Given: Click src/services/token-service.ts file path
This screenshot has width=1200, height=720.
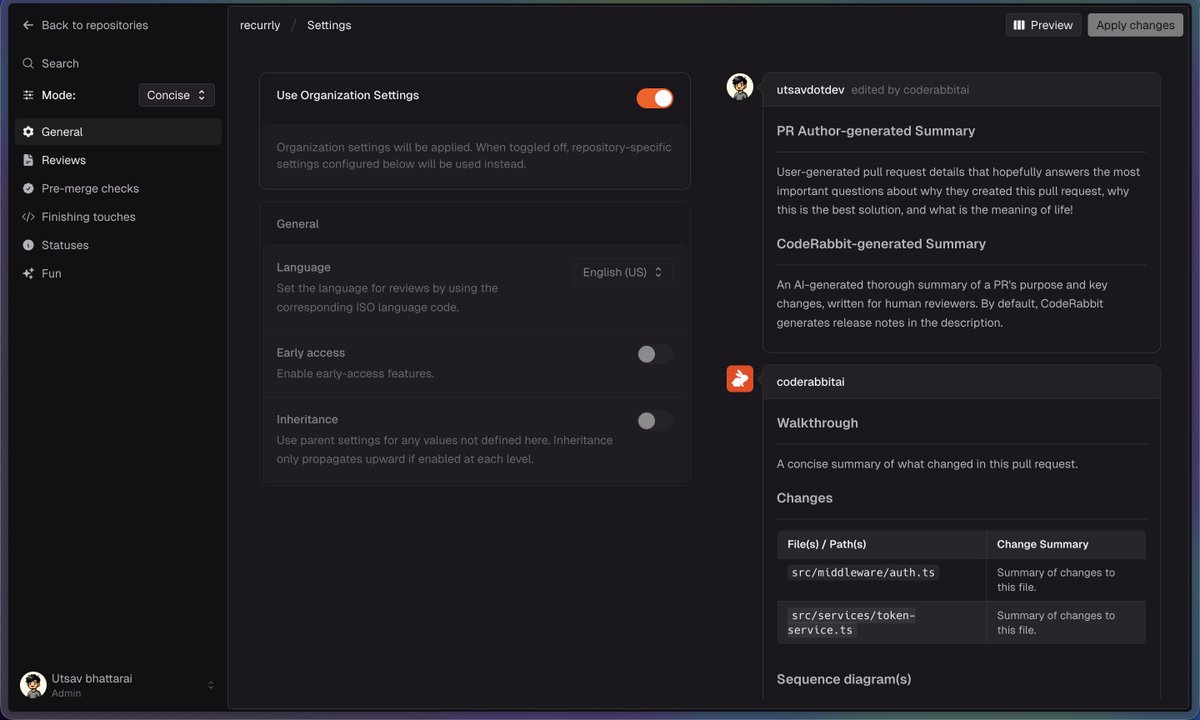Looking at the screenshot, I should [851, 622].
